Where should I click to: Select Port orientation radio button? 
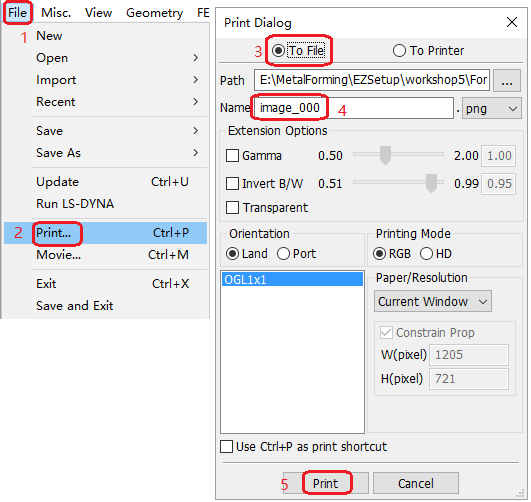283,254
